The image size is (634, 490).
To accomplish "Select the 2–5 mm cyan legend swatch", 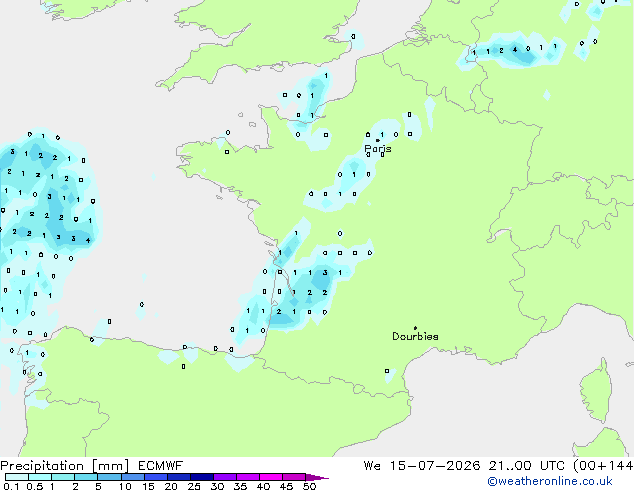I will coord(86,477).
